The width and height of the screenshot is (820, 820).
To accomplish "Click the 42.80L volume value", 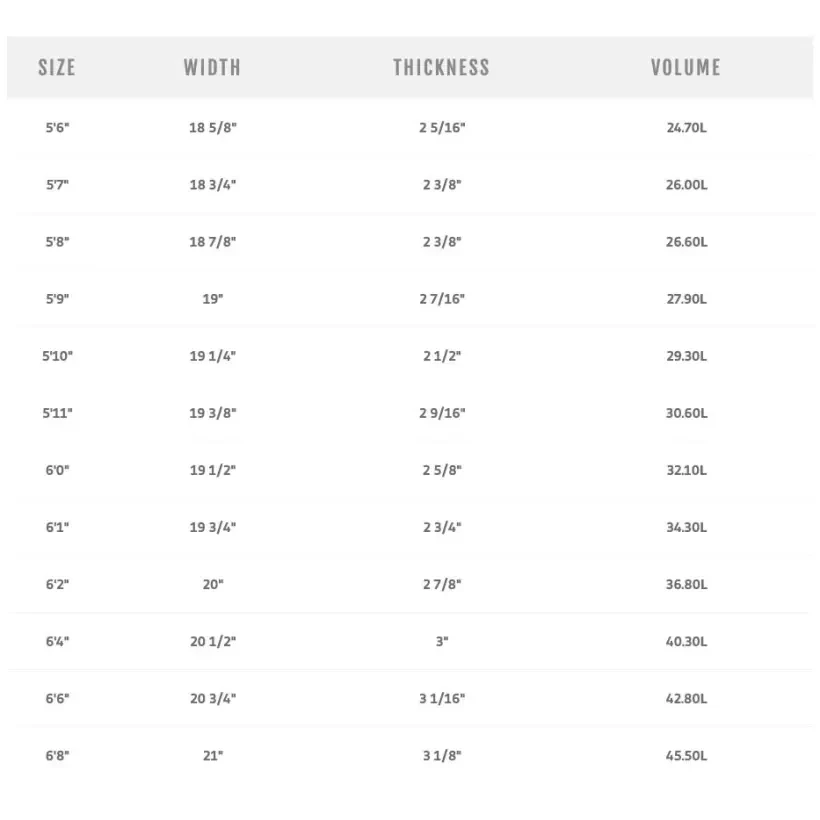I will point(687,698).
